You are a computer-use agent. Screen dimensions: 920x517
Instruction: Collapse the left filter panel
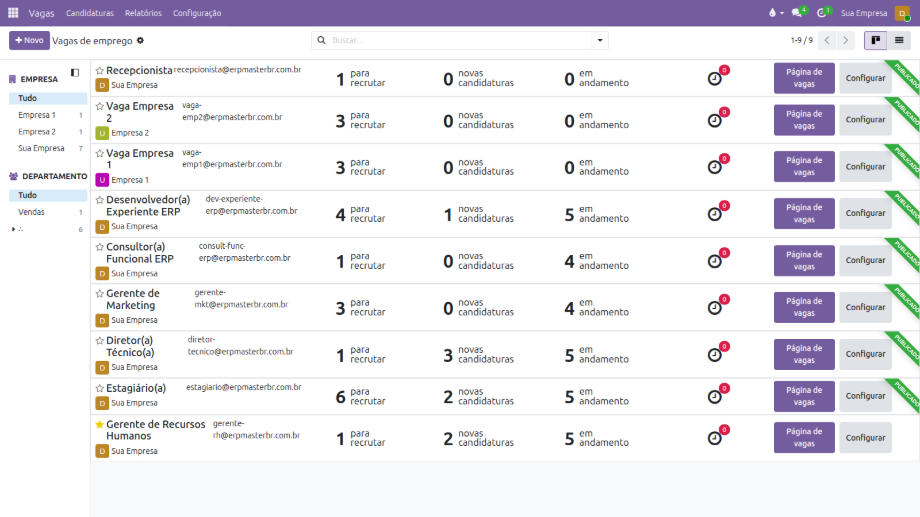75,73
